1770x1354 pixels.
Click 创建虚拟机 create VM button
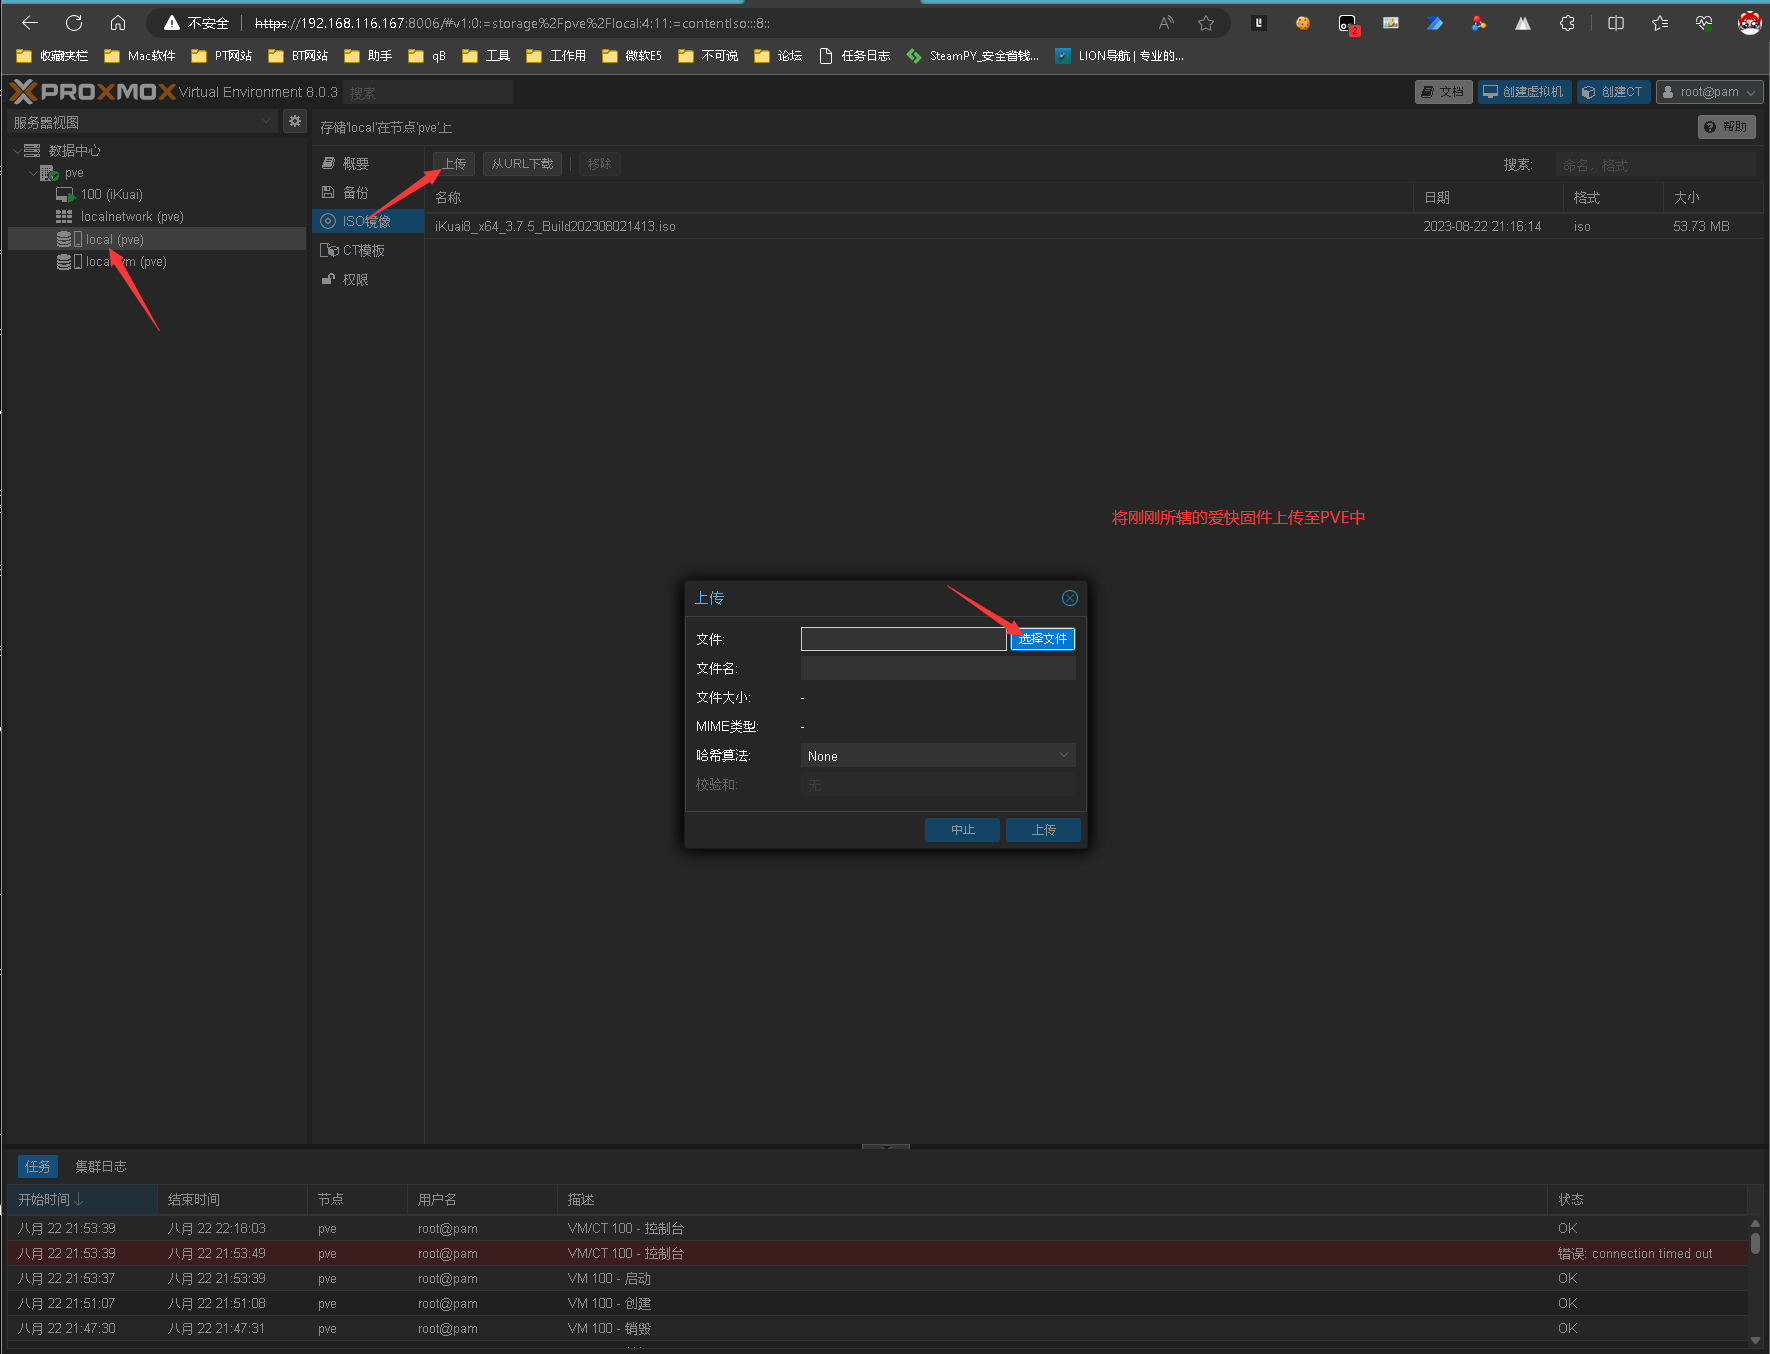tap(1524, 92)
